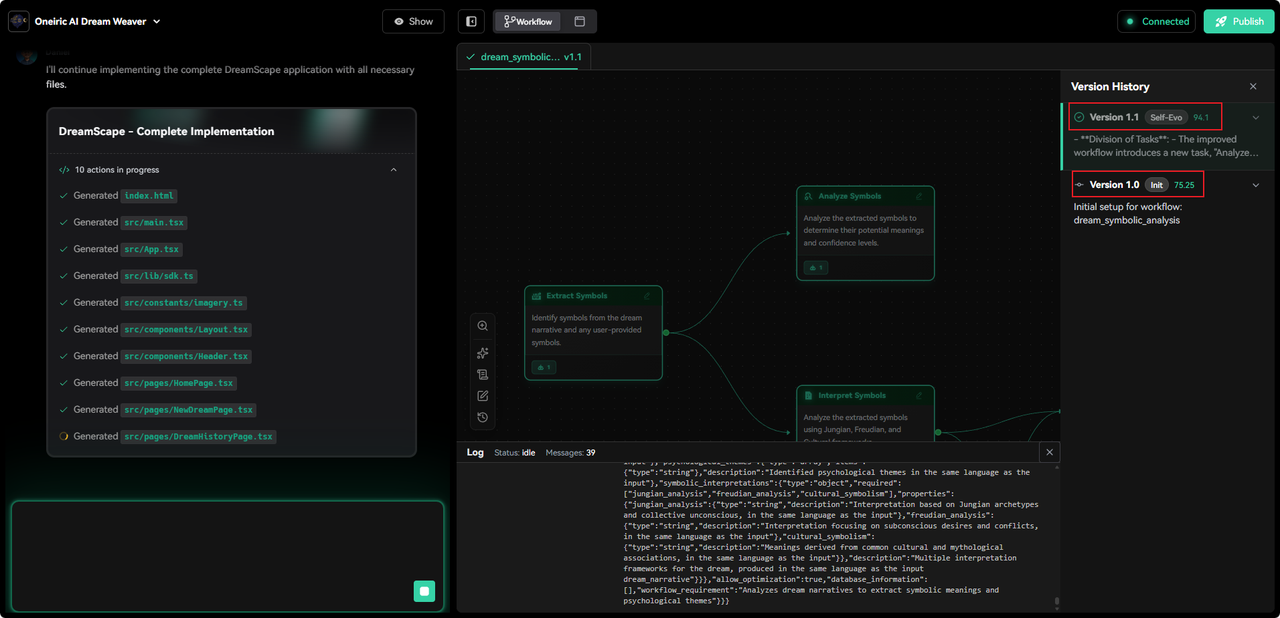This screenshot has width=1280, height=618.
Task: Toggle the sidebar panel collapse button
Action: [471, 21]
